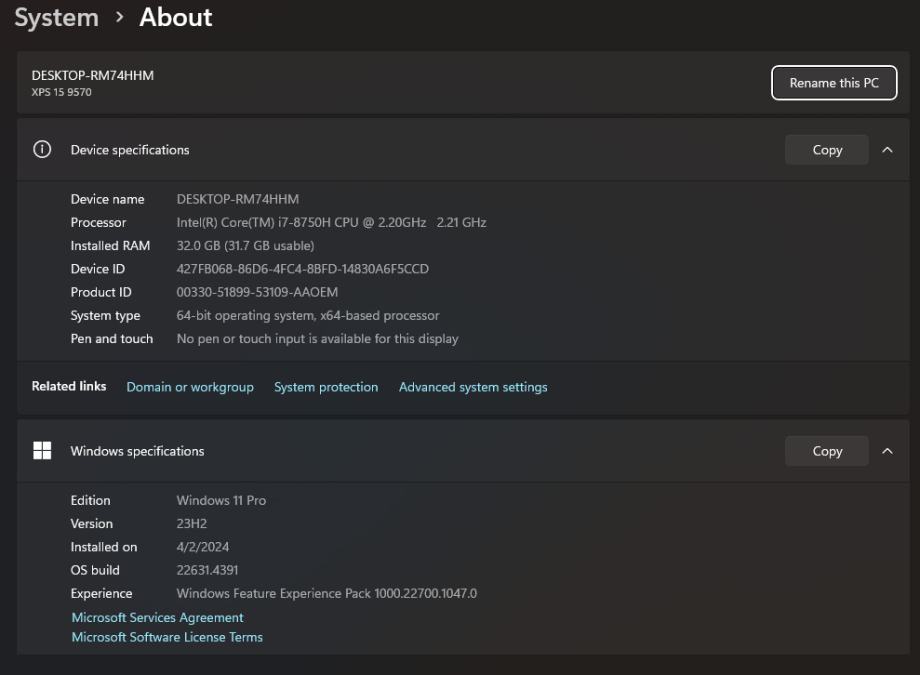
Task: Open the System protection link
Action: [x=326, y=387]
